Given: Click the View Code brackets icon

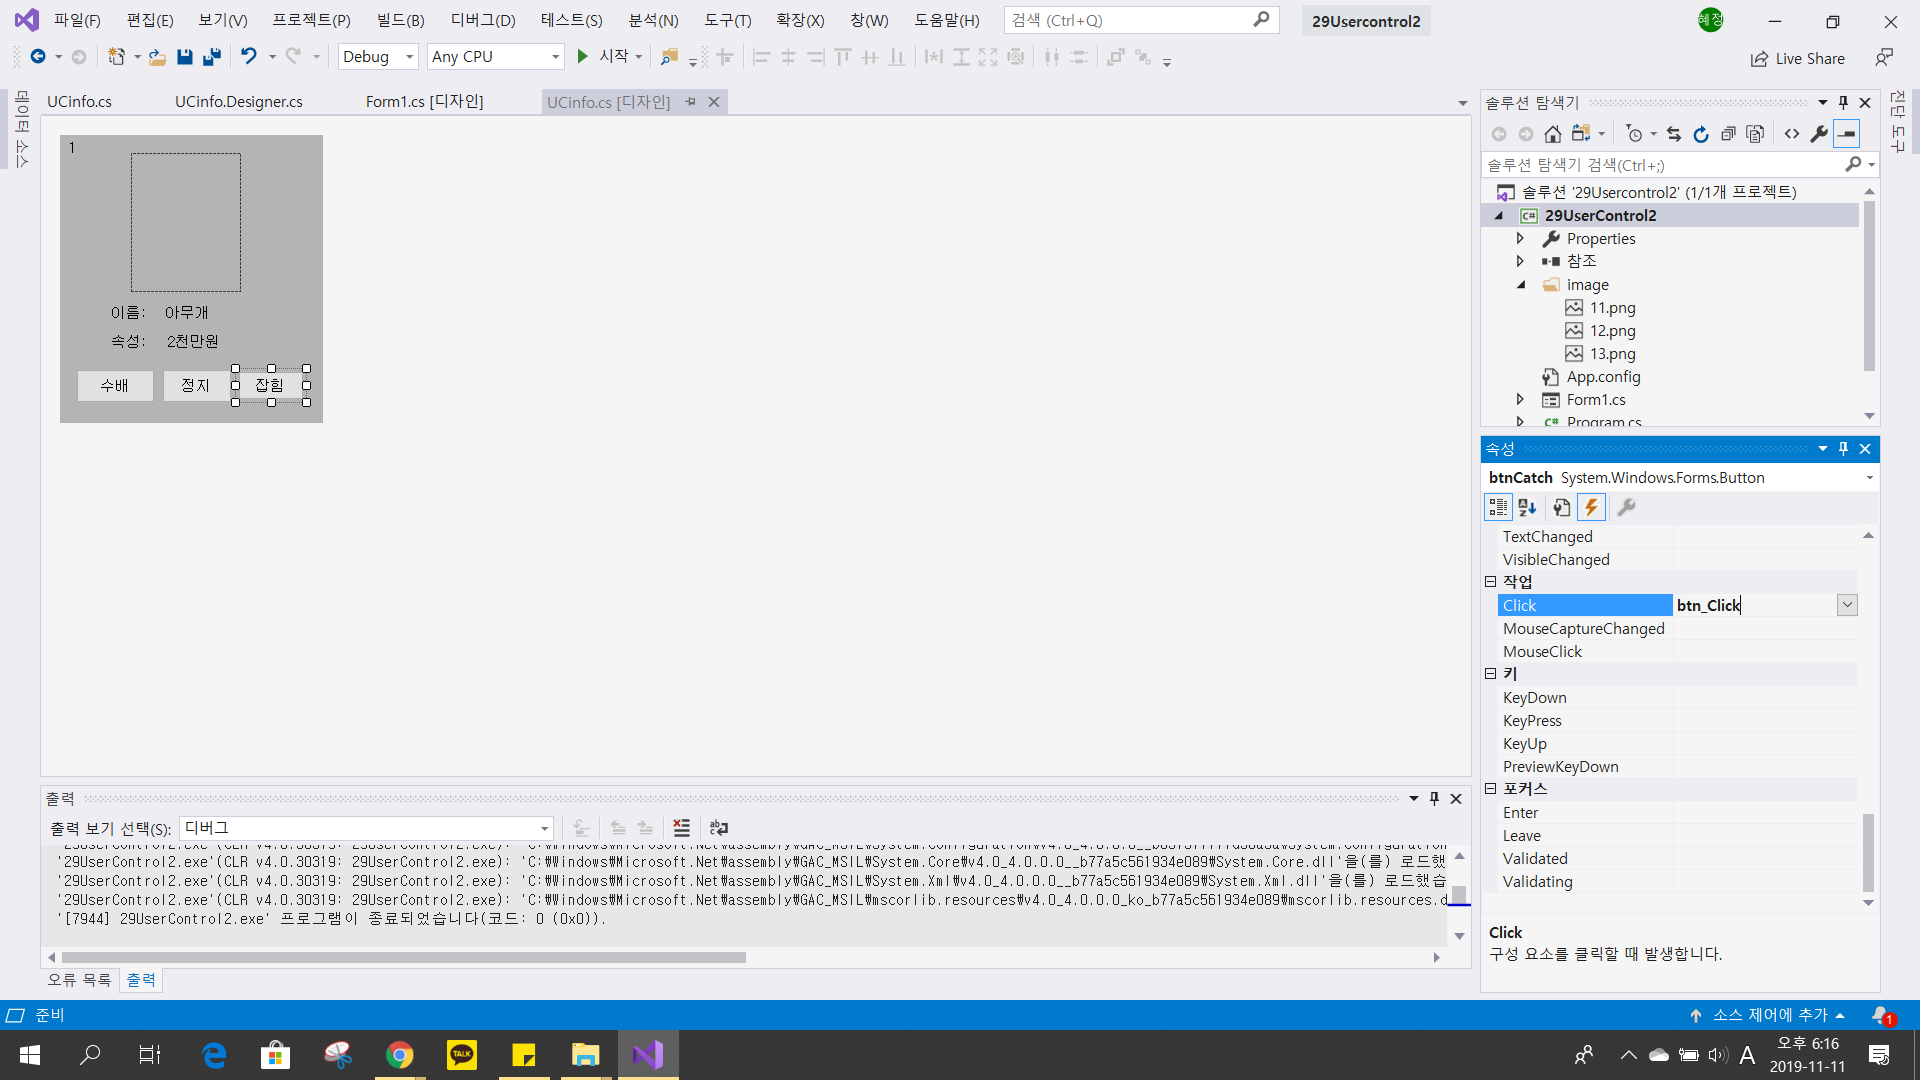Looking at the screenshot, I should 1792,134.
